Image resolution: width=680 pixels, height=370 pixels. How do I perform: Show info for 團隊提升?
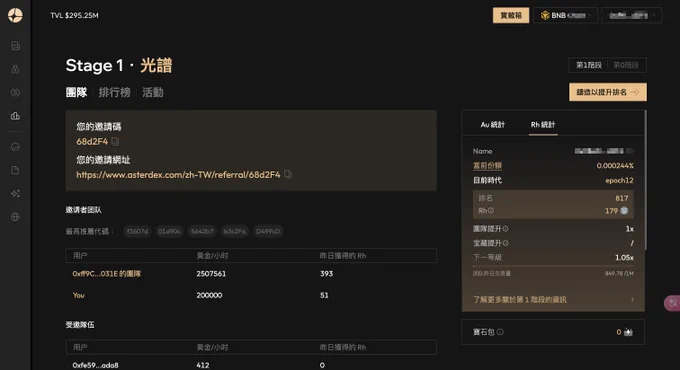tap(506, 229)
